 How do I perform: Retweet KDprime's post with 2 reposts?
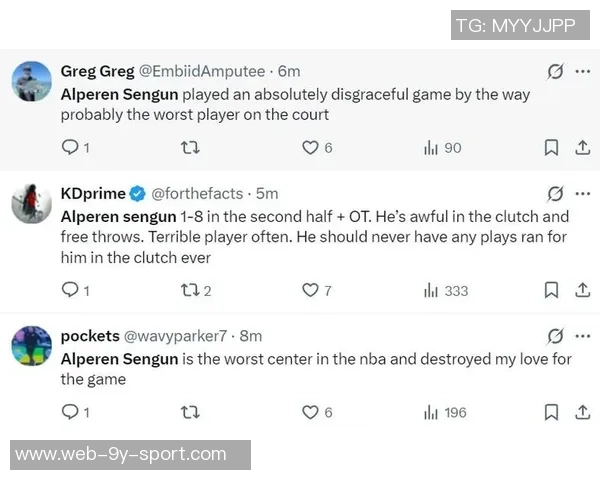189,290
